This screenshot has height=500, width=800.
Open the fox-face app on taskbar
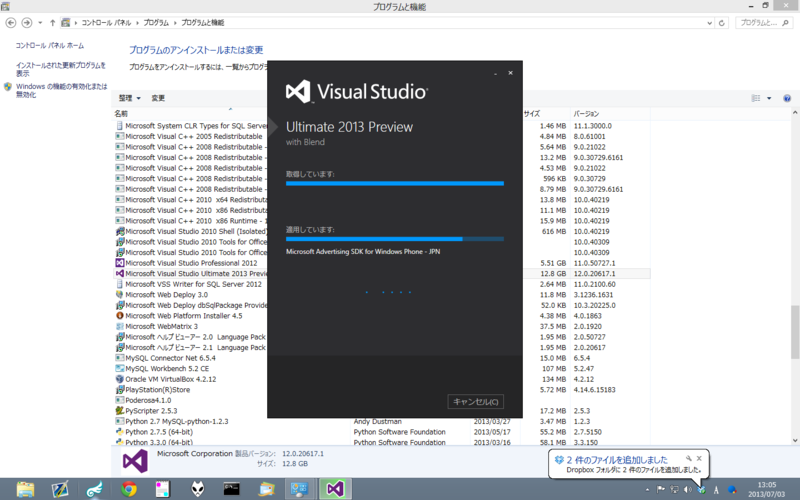(198, 489)
